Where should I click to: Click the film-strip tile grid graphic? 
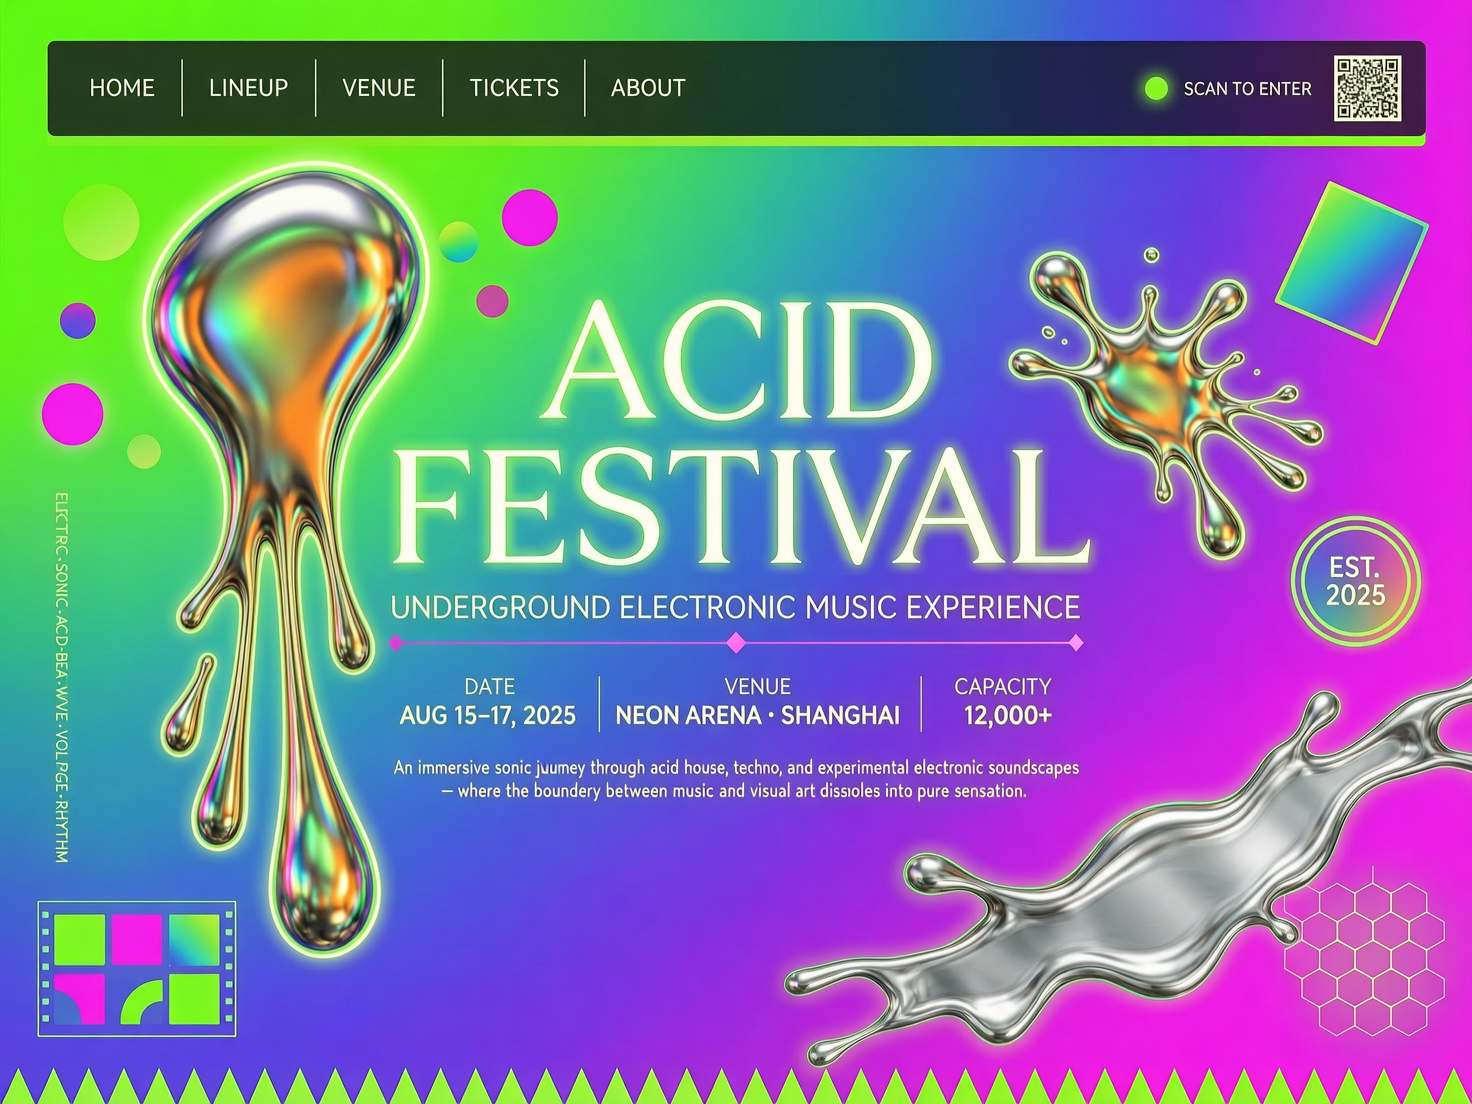pos(137,968)
